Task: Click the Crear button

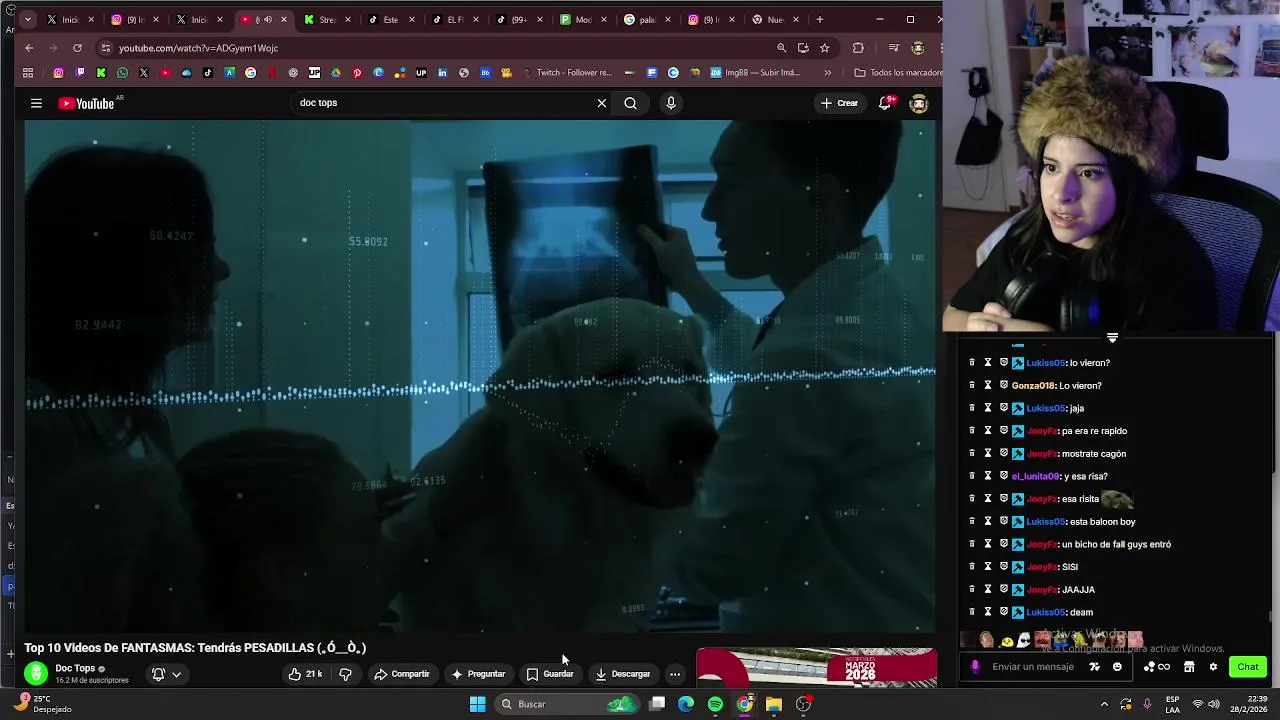Action: (x=839, y=103)
